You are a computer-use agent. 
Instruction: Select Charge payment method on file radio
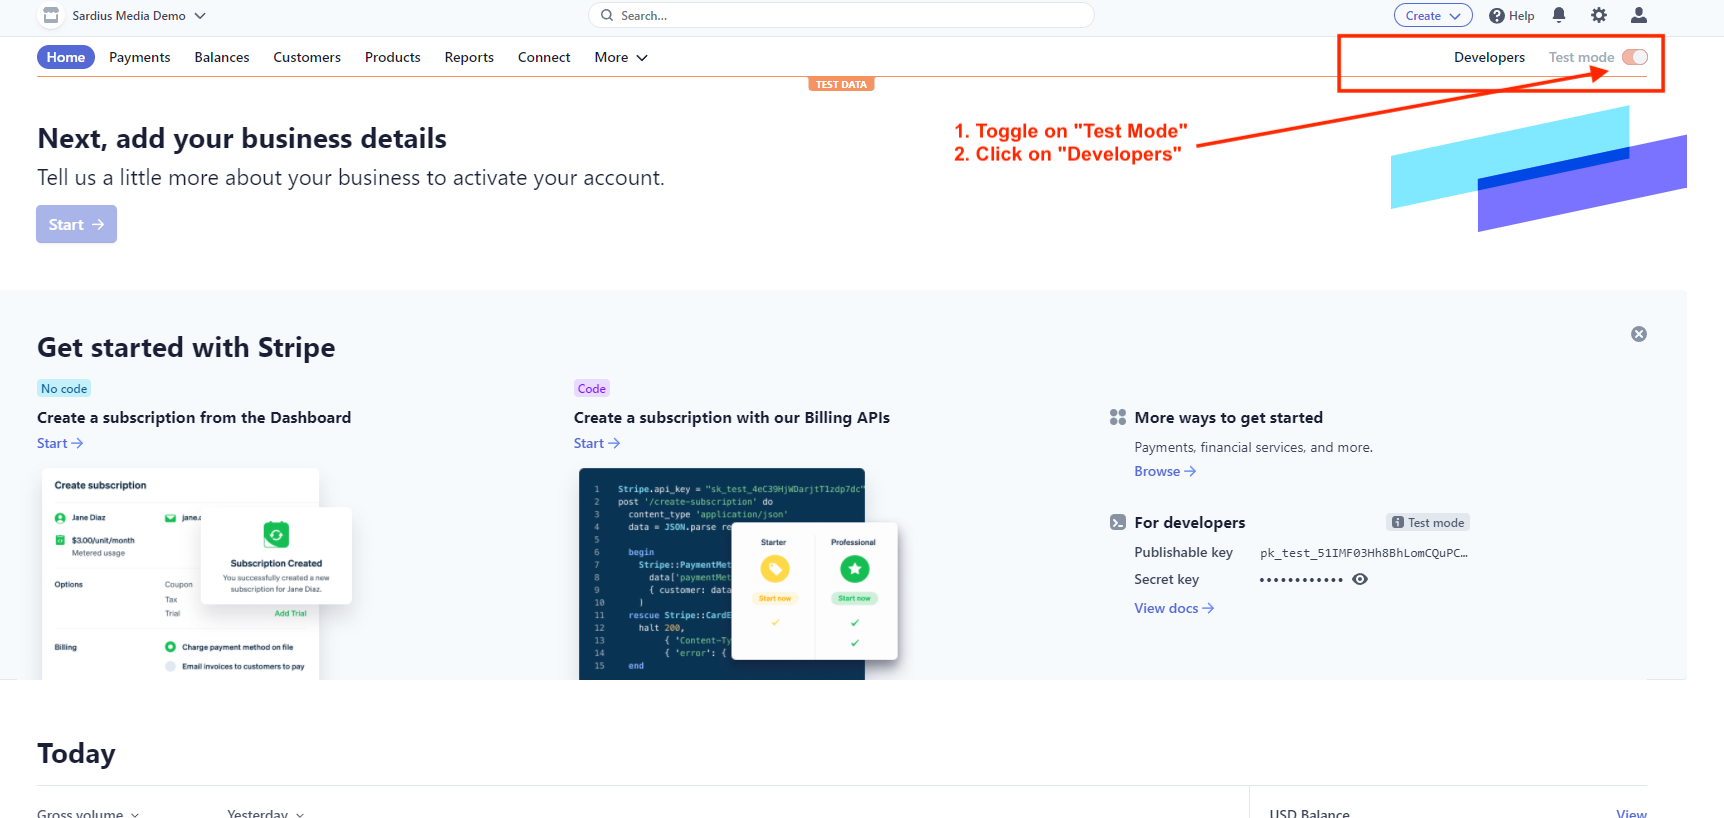click(x=170, y=647)
